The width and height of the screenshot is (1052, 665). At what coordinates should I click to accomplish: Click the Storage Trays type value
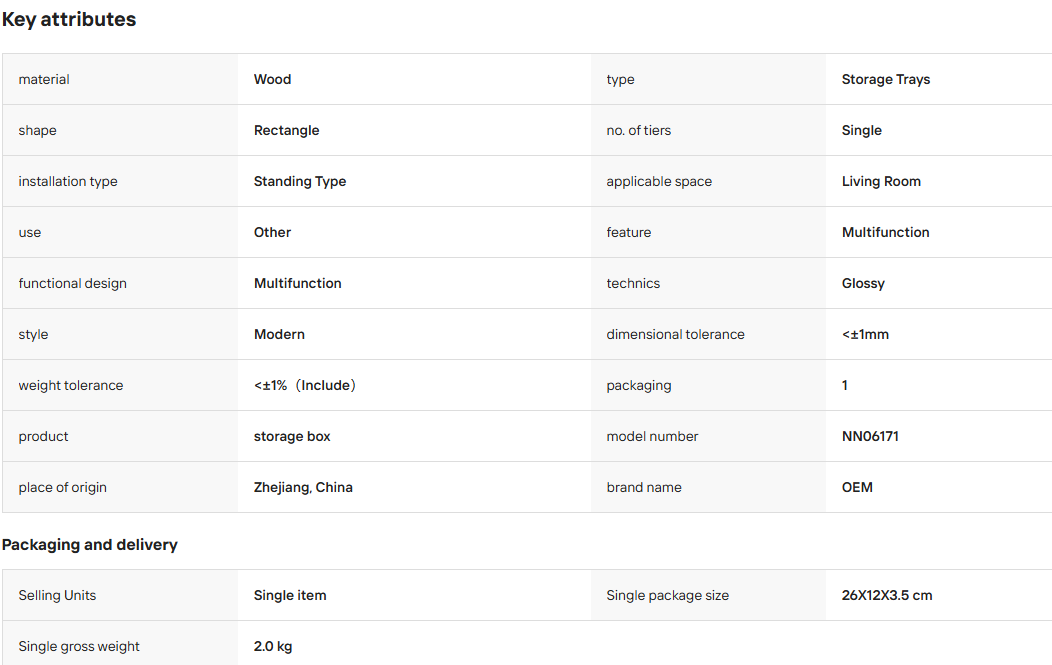click(886, 79)
